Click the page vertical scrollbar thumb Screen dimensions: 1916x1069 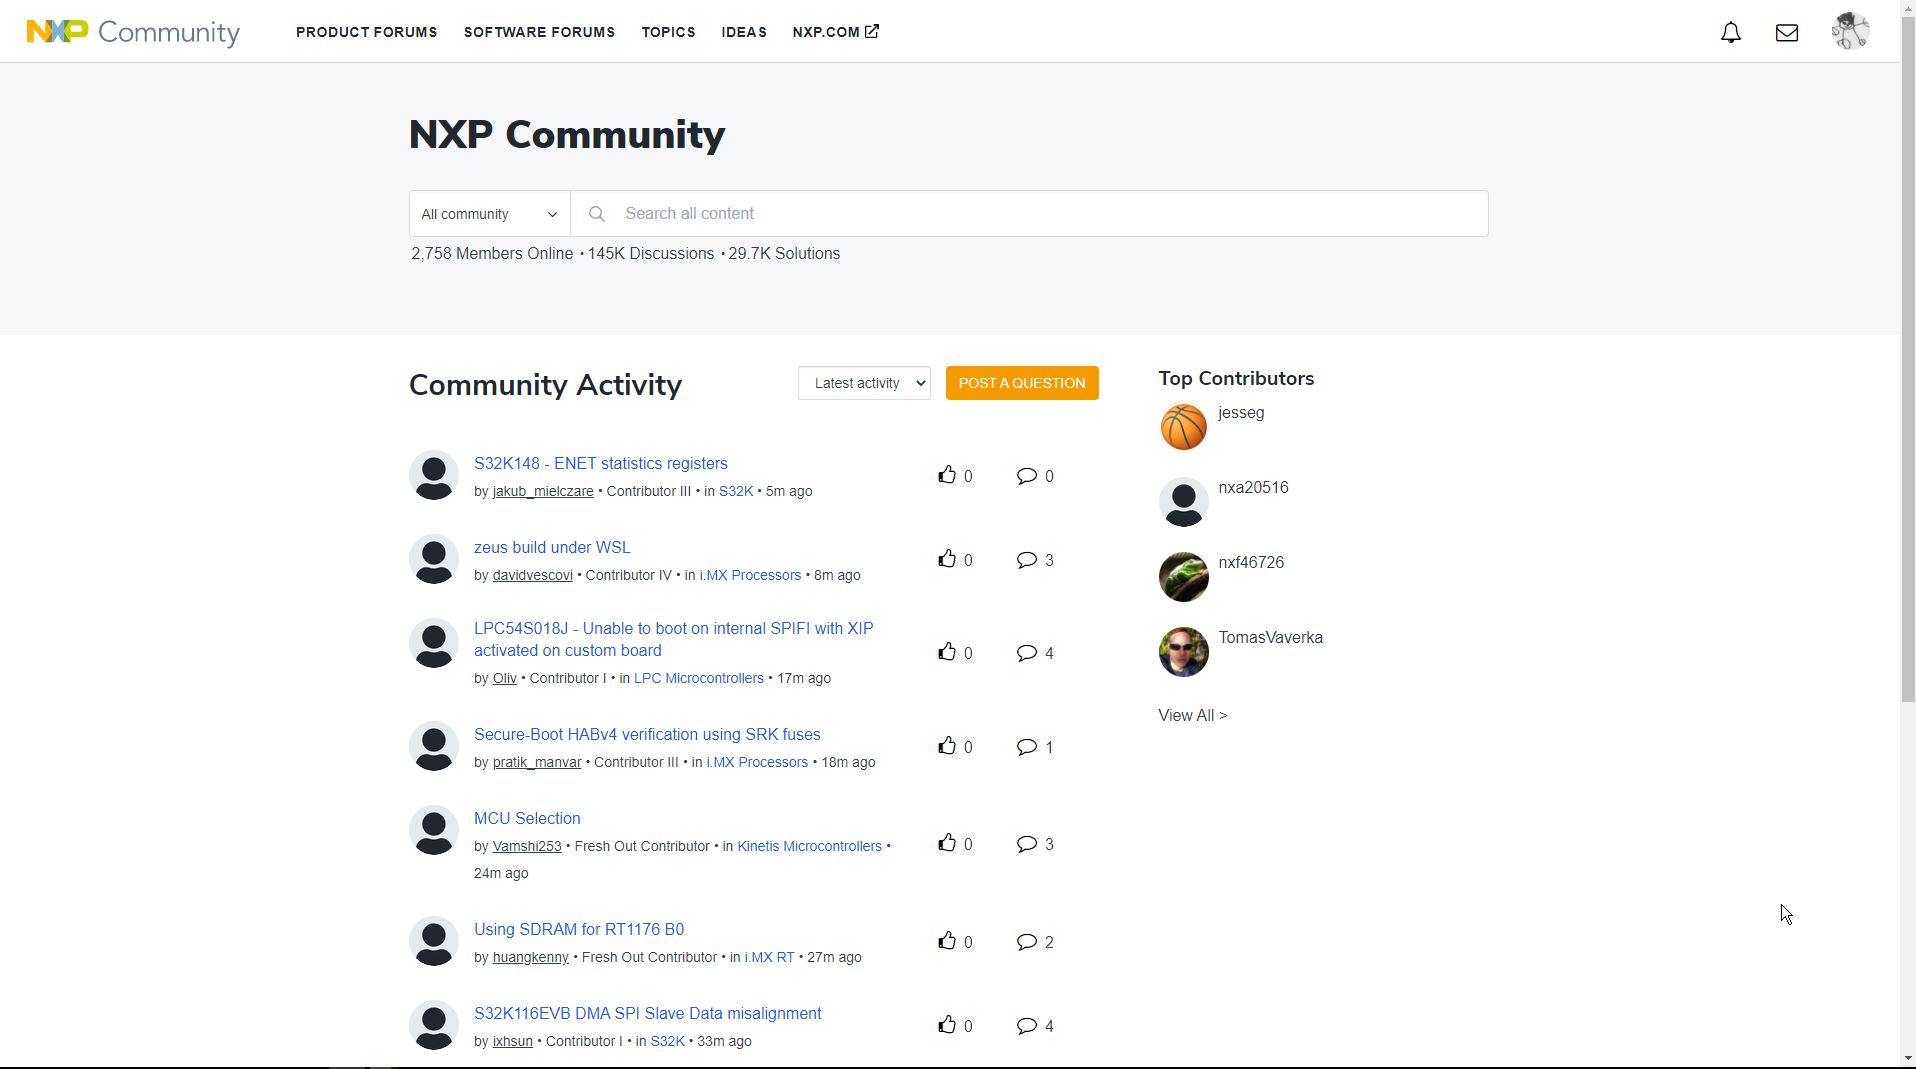pos(1908,357)
